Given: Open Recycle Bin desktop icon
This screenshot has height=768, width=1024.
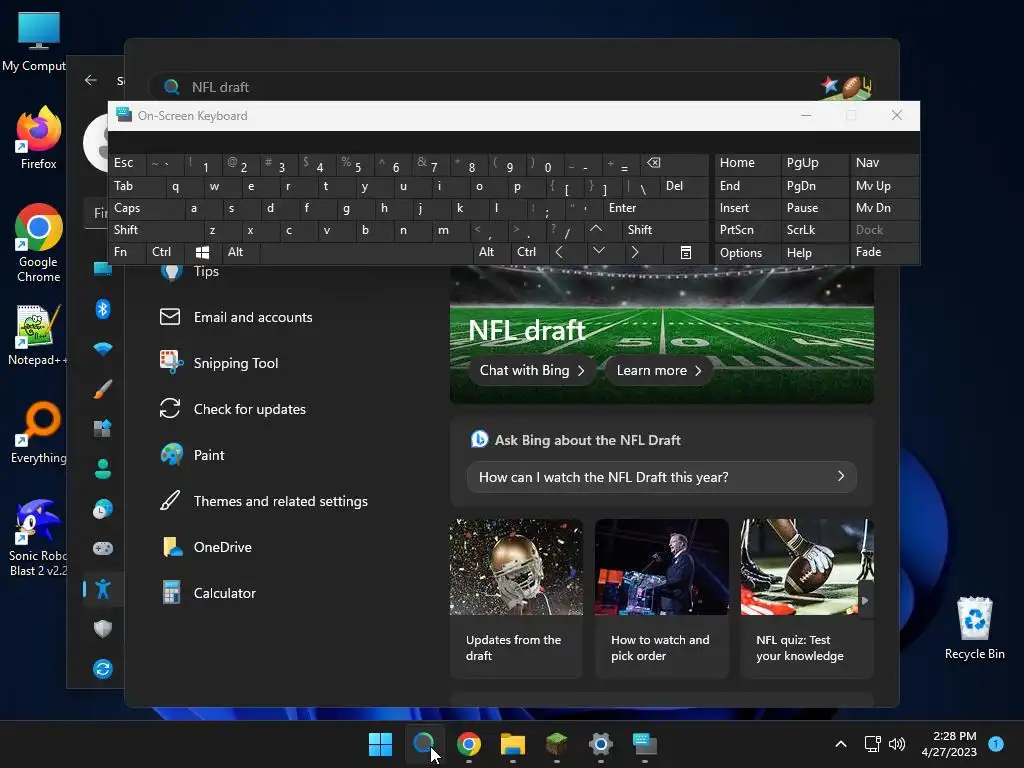Looking at the screenshot, I should tap(974, 628).
